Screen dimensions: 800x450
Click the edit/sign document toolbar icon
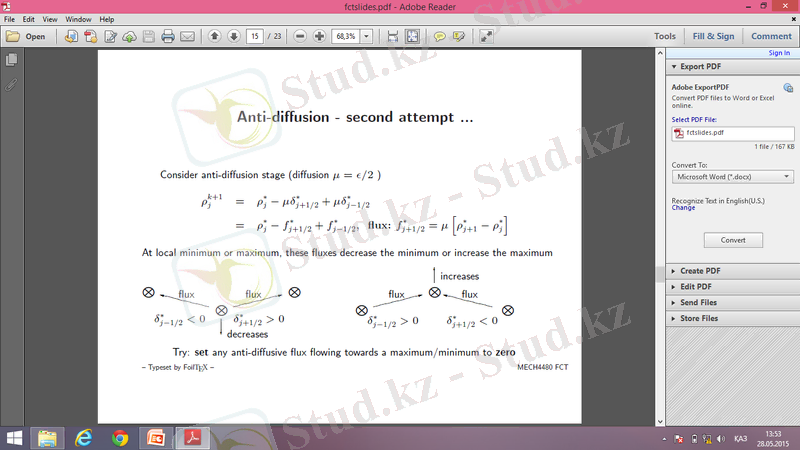click(x=110, y=36)
